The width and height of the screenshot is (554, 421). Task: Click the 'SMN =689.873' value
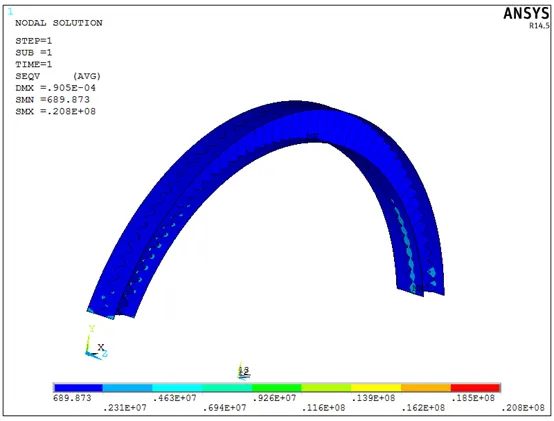pos(52,100)
